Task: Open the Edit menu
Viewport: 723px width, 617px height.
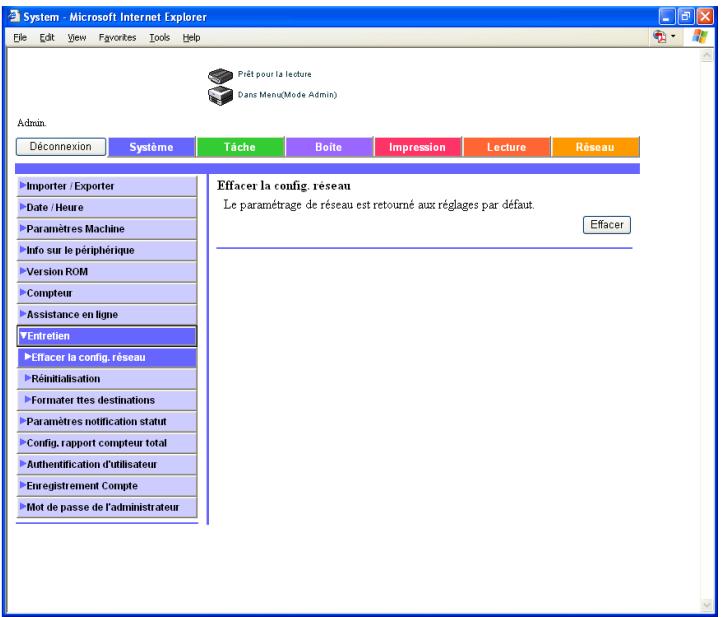Action: 47,37
